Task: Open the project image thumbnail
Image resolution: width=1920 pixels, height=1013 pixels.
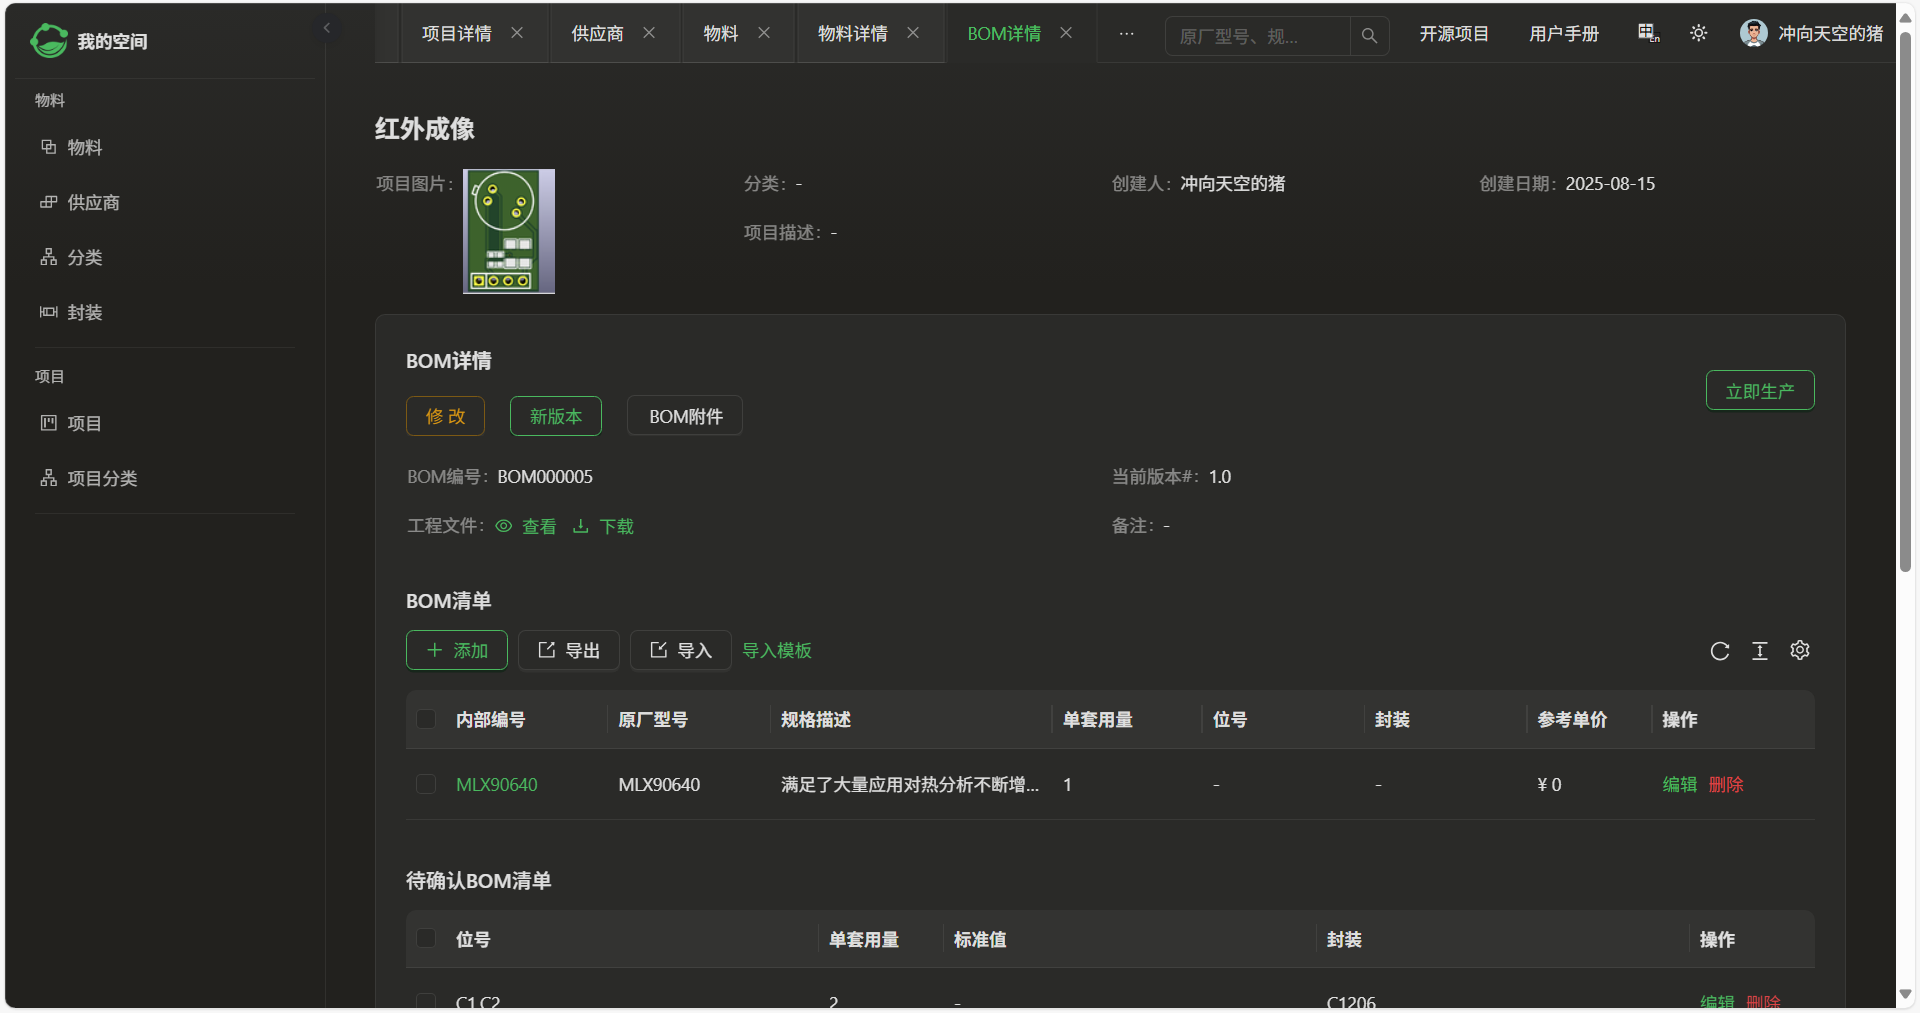Action: (508, 231)
